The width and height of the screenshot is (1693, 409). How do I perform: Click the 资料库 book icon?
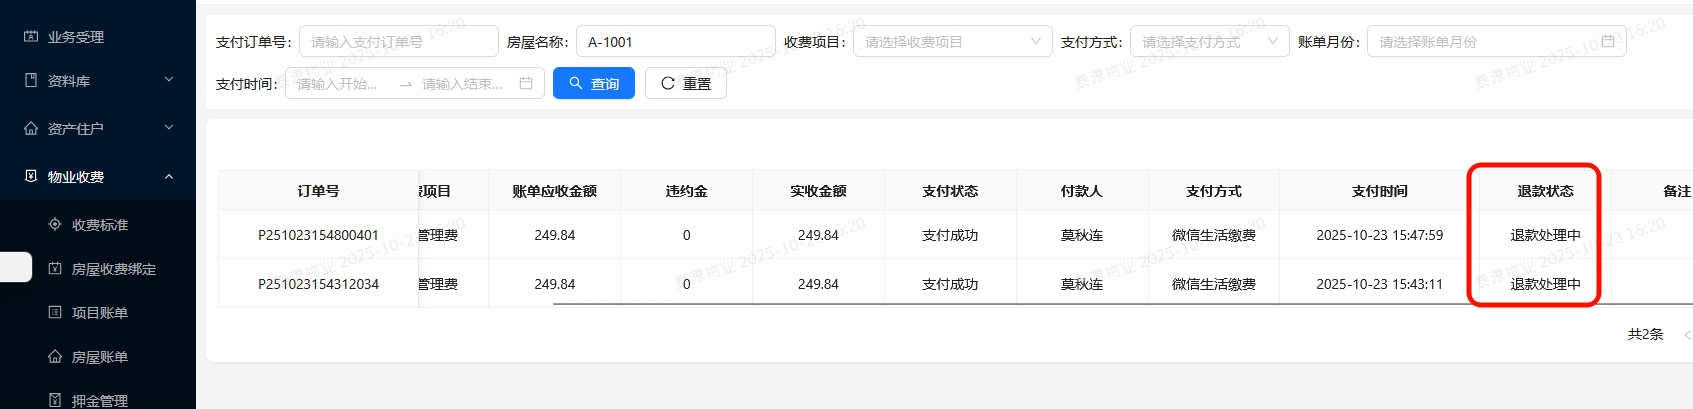point(31,80)
